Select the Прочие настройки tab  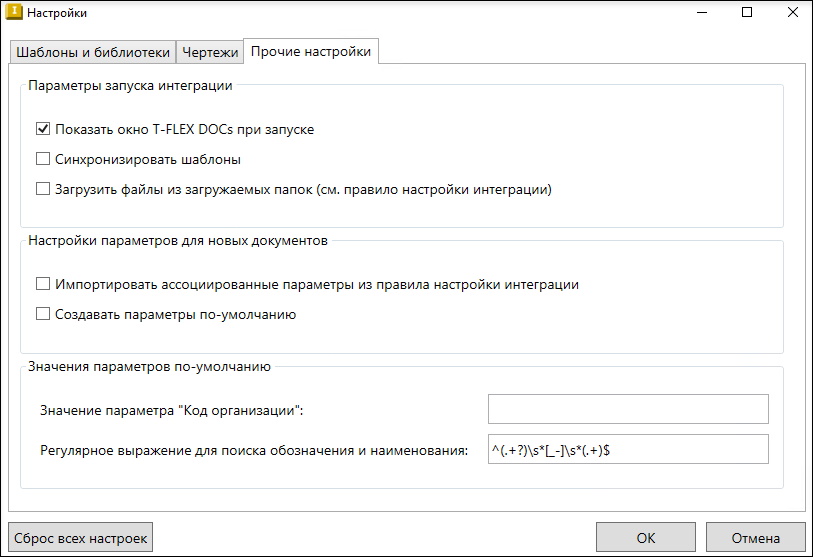pyautogui.click(x=311, y=51)
